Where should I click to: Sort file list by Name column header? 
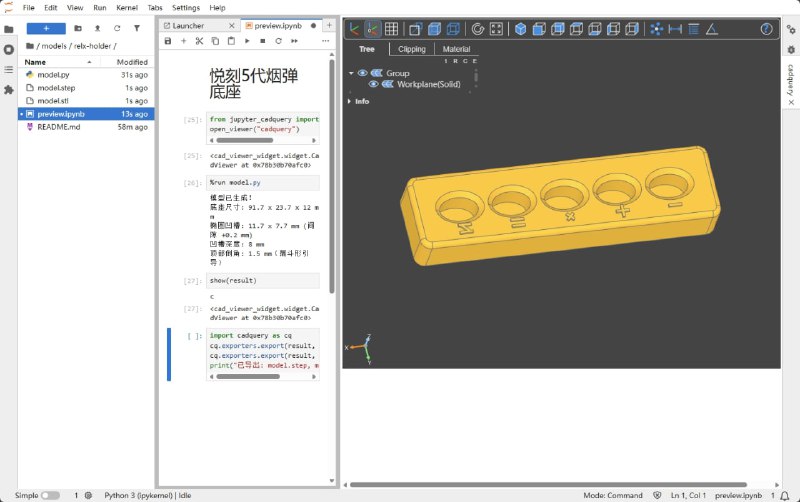point(35,62)
